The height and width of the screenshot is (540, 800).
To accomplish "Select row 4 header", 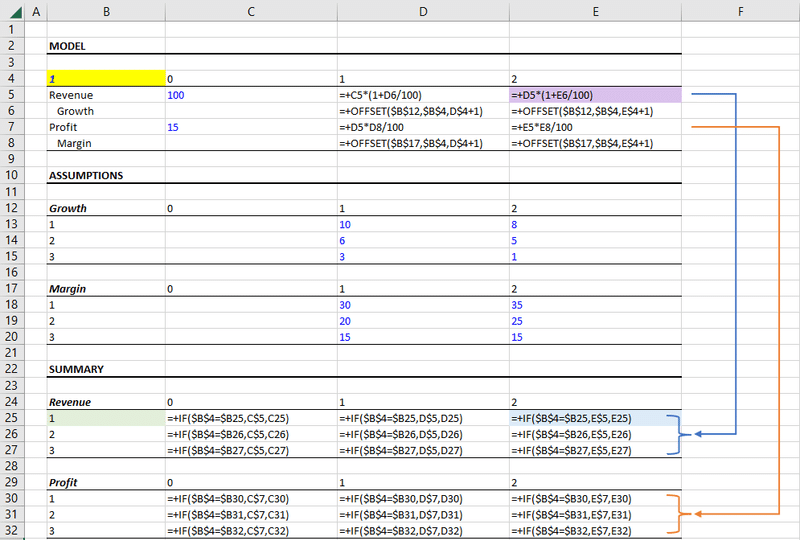I will pyautogui.click(x=12, y=79).
